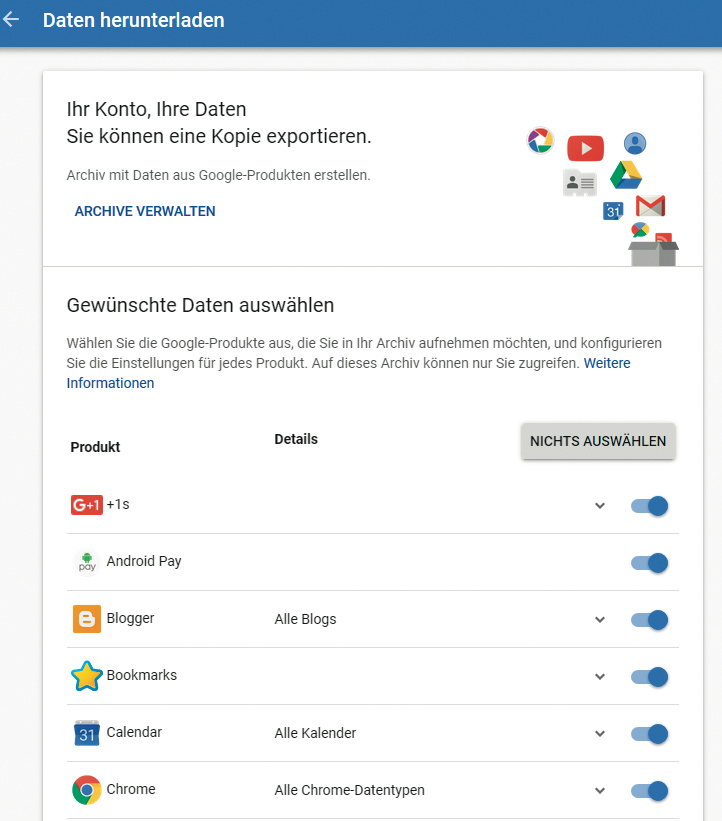Switch off the Chrome export toggle

pos(649,791)
